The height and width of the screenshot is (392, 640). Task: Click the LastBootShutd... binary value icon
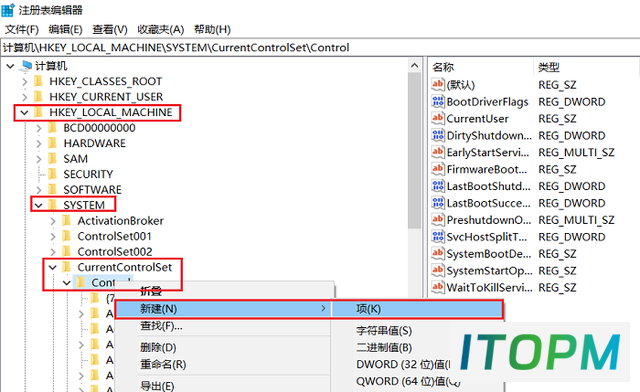[x=438, y=186]
